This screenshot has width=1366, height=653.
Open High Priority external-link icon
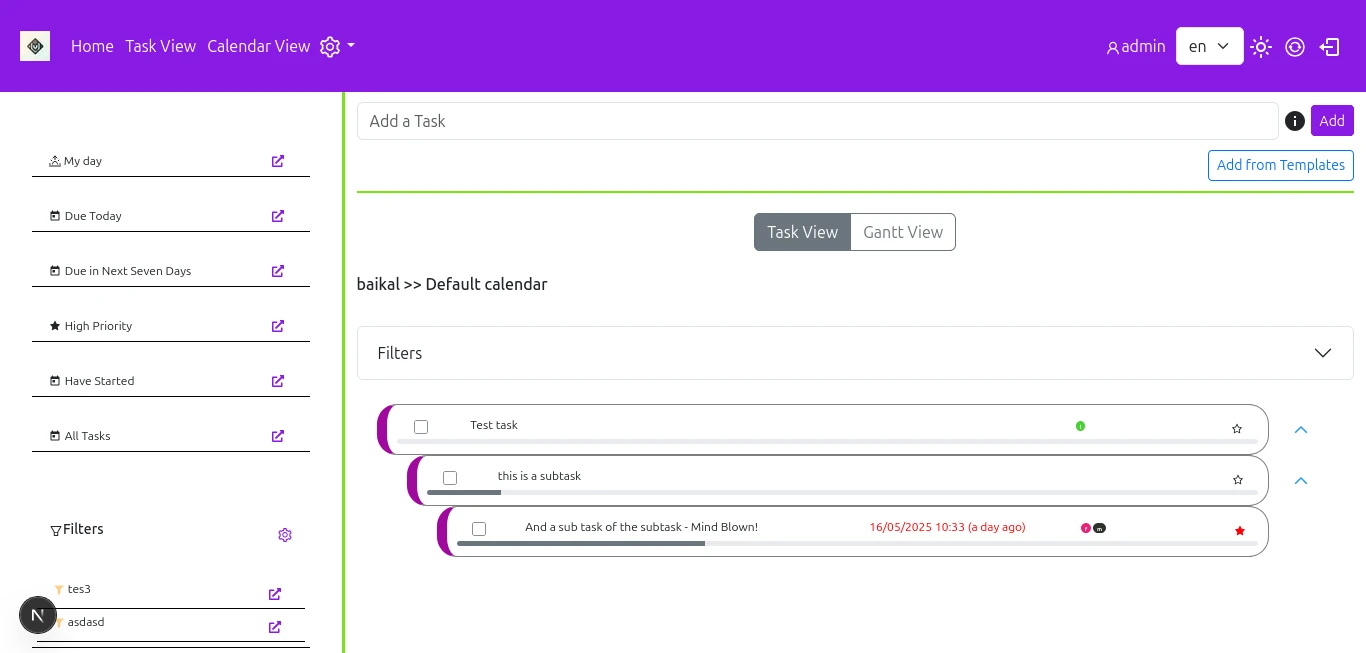(278, 326)
